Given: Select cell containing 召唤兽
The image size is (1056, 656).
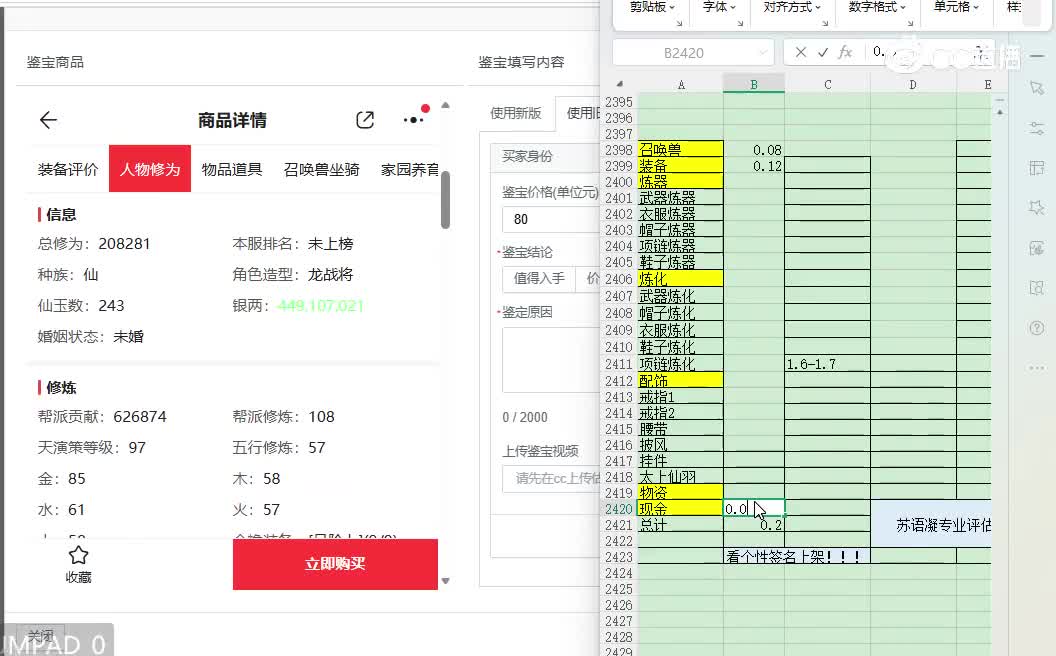Looking at the screenshot, I should 681,150.
